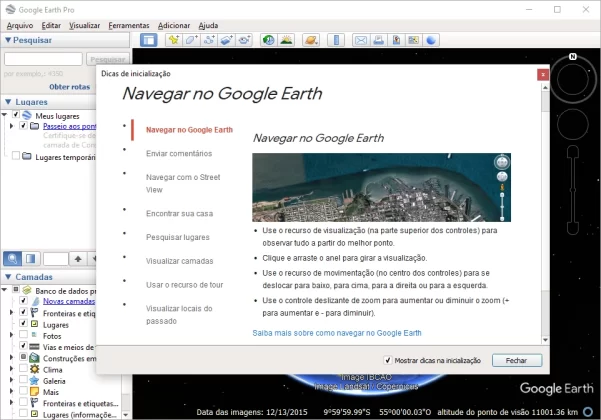This screenshot has width=601, height=420.
Task: Open the Ferramentas menu
Action: pos(129,25)
